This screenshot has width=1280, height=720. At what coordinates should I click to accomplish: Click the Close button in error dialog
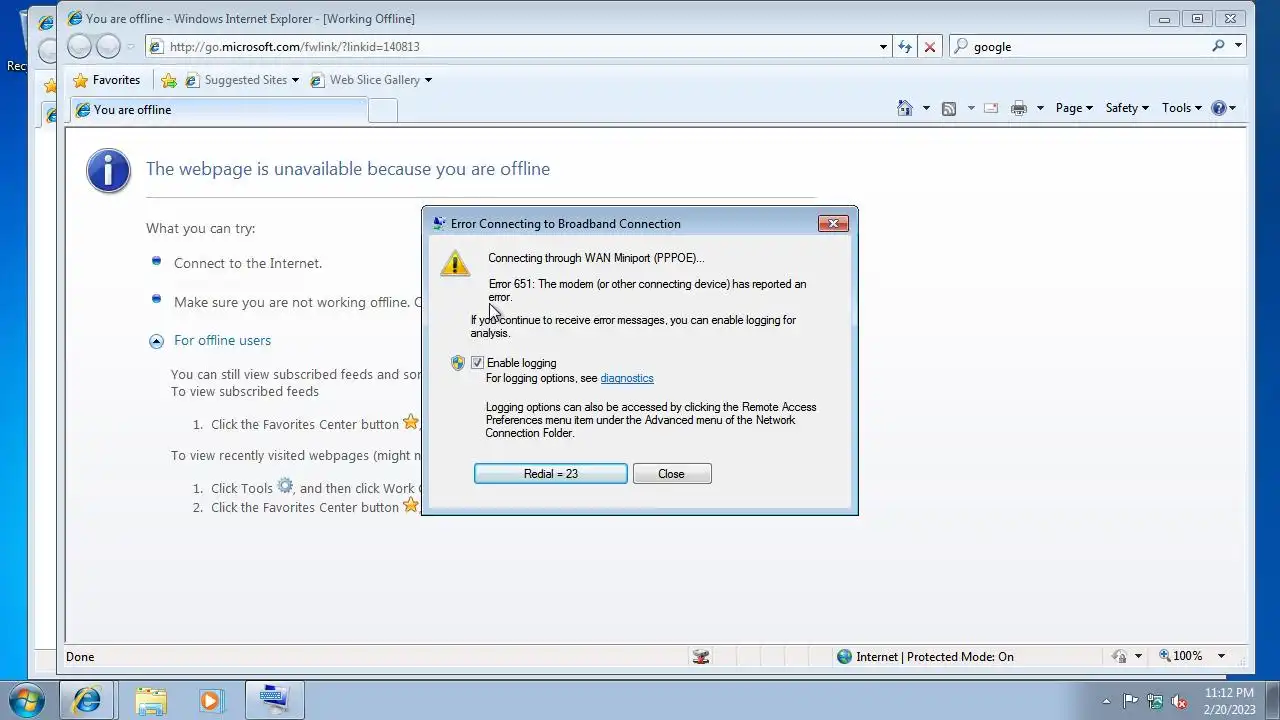[671, 474]
